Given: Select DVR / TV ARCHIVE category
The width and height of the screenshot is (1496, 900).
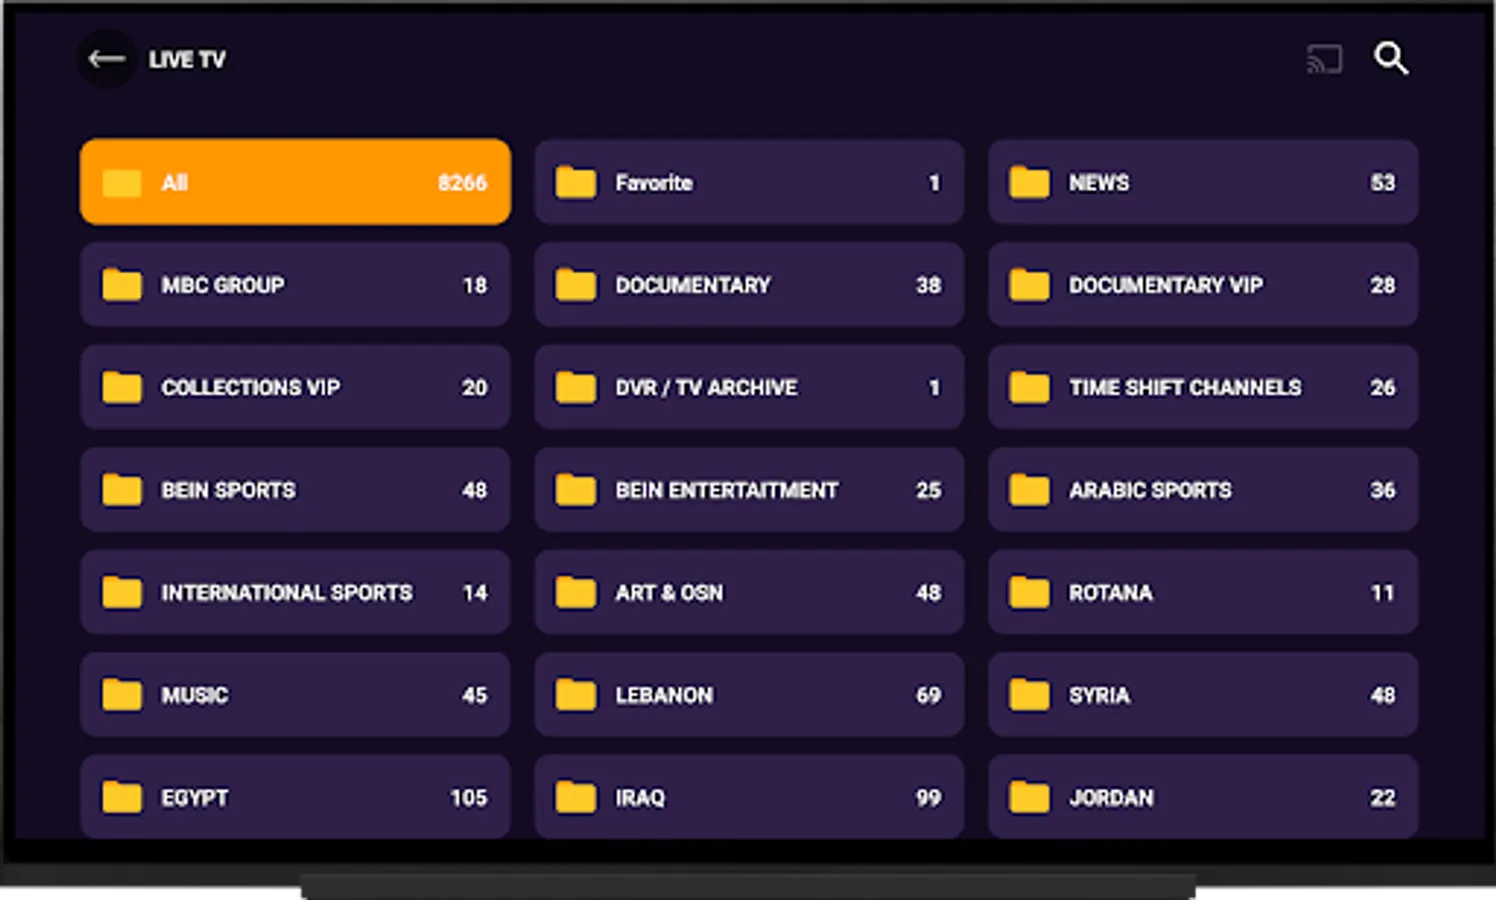Looking at the screenshot, I should coord(749,387).
